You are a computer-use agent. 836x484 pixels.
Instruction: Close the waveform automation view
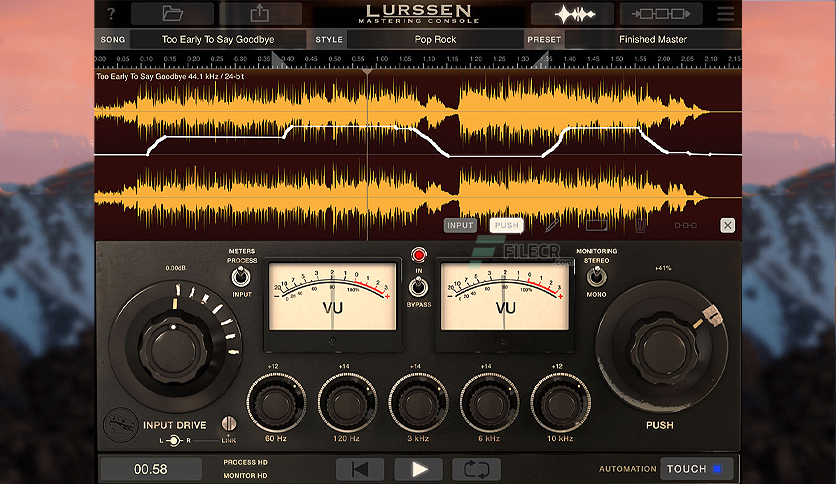click(727, 225)
